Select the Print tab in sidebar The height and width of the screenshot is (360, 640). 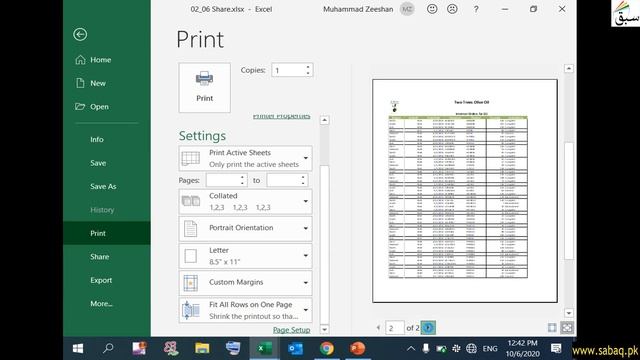[107, 233]
